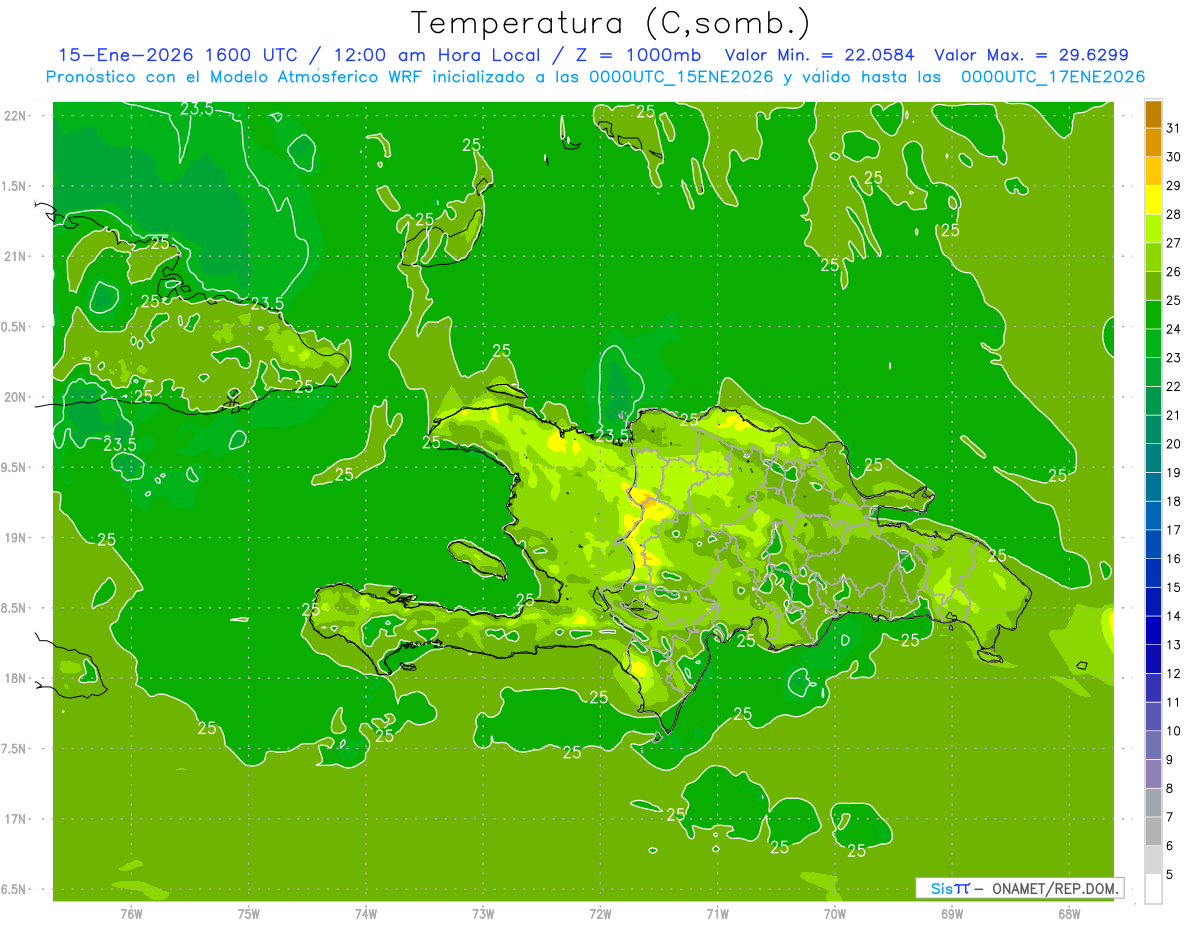The width and height of the screenshot is (1200, 927).
Task: Click the colorbar label 10
Action: click(x=1174, y=731)
